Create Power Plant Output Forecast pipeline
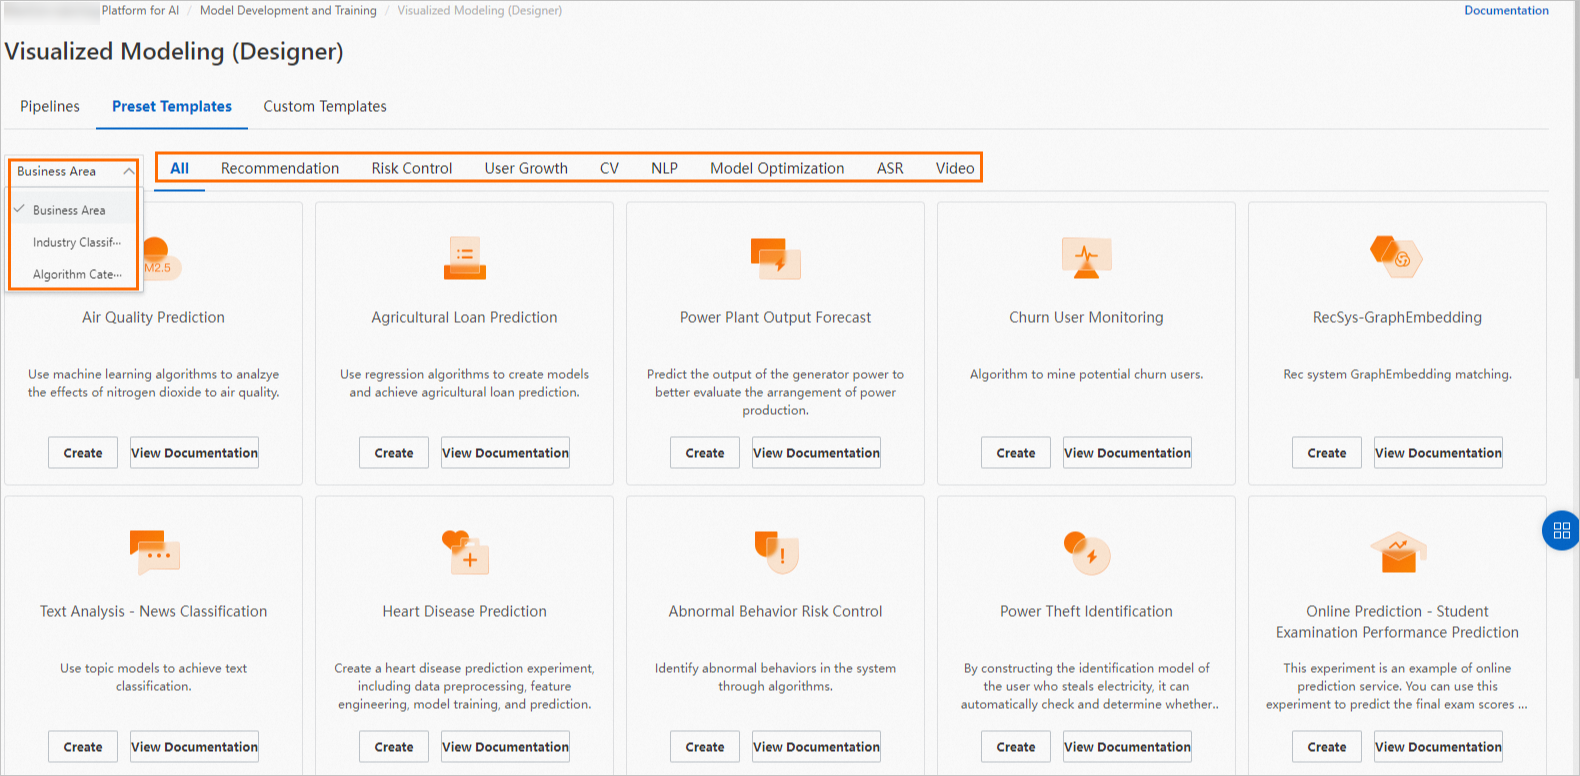Image resolution: width=1580 pixels, height=776 pixels. click(x=705, y=453)
